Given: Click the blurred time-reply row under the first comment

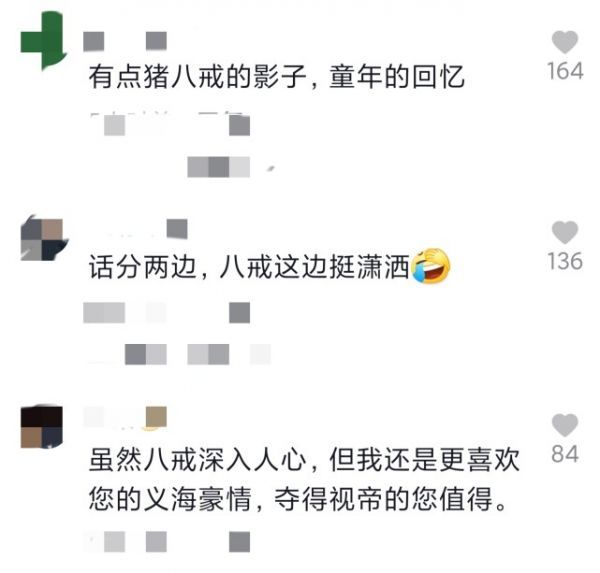Looking at the screenshot, I should pyautogui.click(x=170, y=125).
